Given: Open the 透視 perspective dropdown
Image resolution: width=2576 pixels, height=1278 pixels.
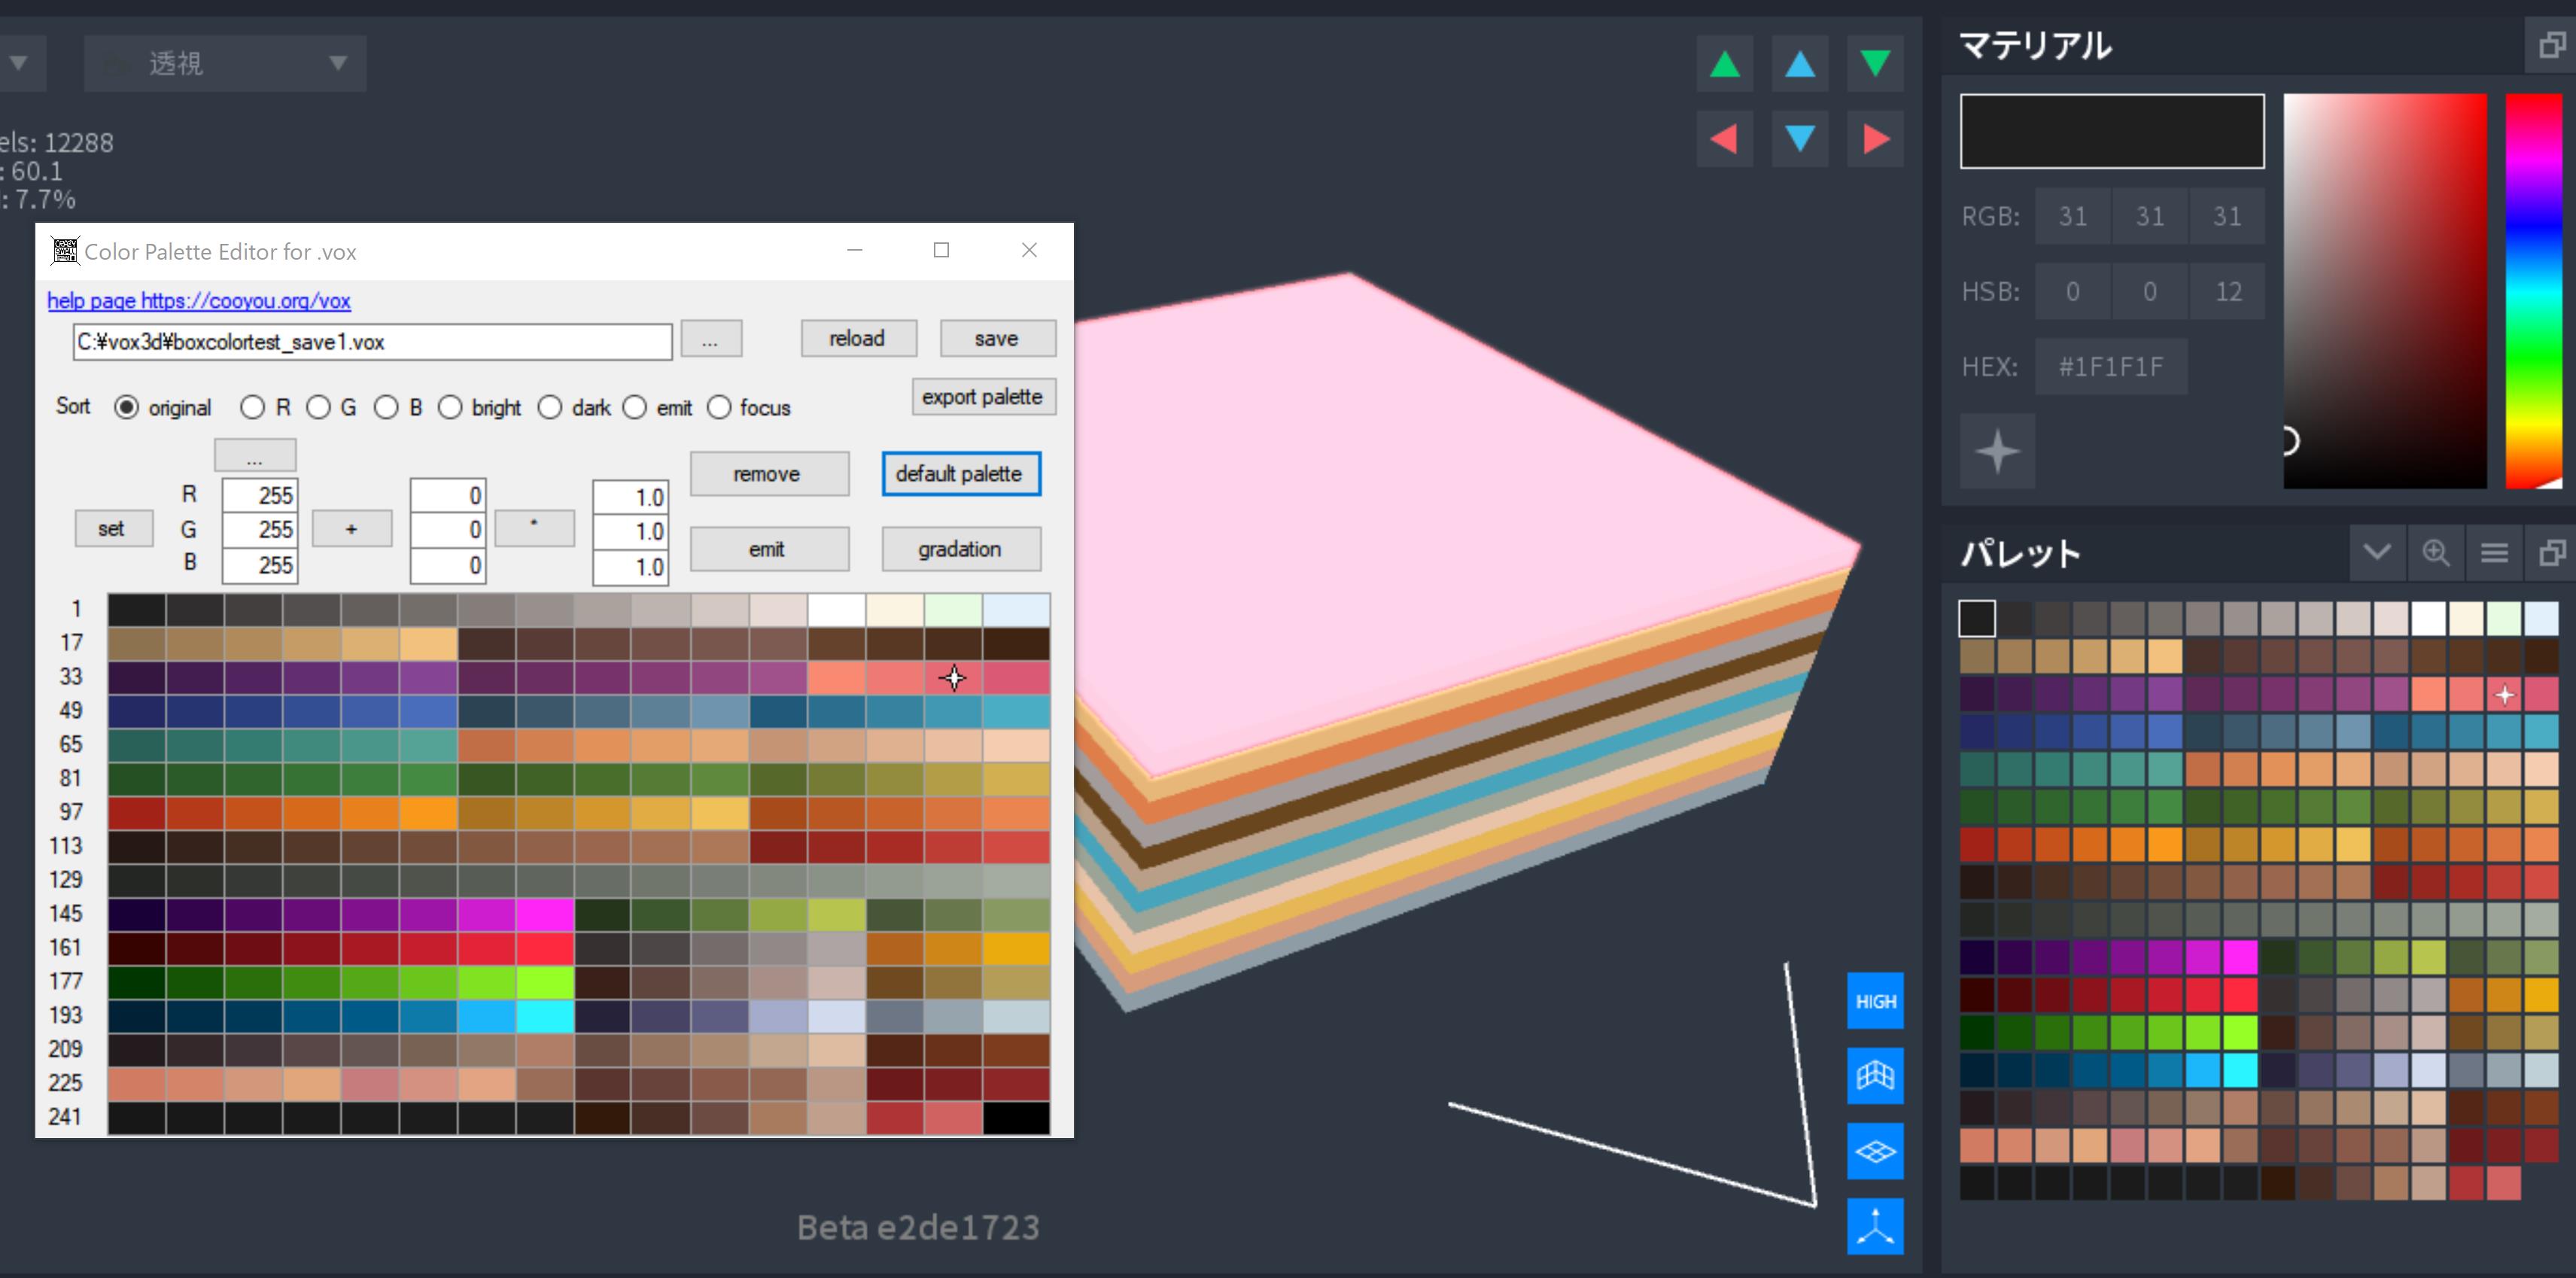Looking at the screenshot, I should pyautogui.click(x=225, y=64).
